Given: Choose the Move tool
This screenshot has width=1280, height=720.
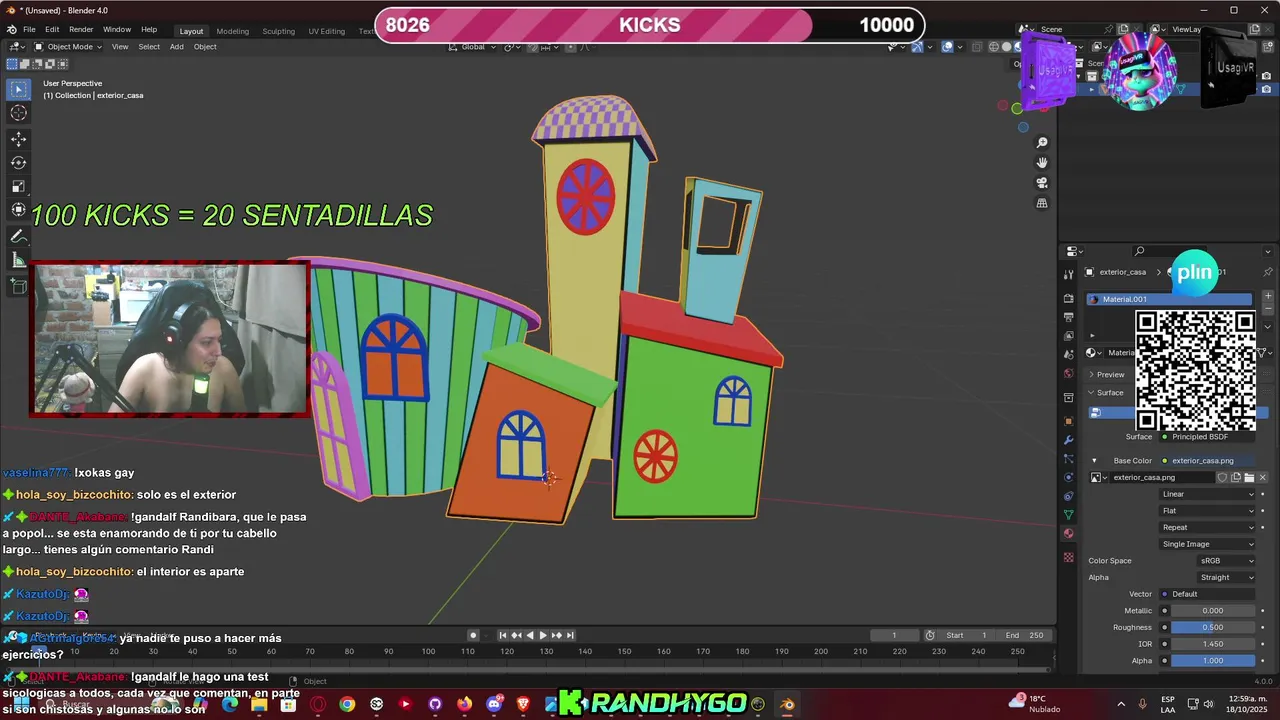Looking at the screenshot, I should coord(18,139).
